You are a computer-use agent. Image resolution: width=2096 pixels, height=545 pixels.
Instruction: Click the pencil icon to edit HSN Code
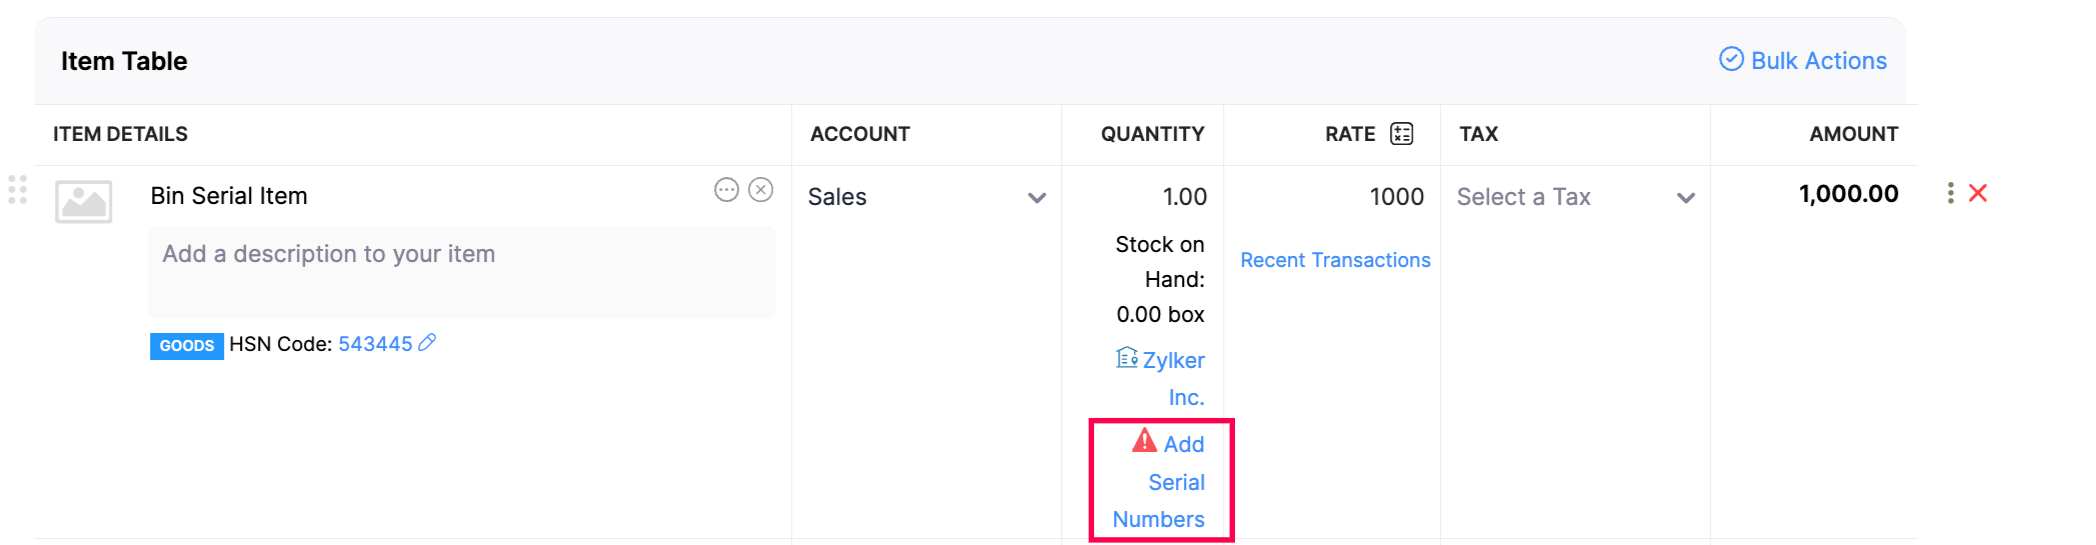coord(427,343)
